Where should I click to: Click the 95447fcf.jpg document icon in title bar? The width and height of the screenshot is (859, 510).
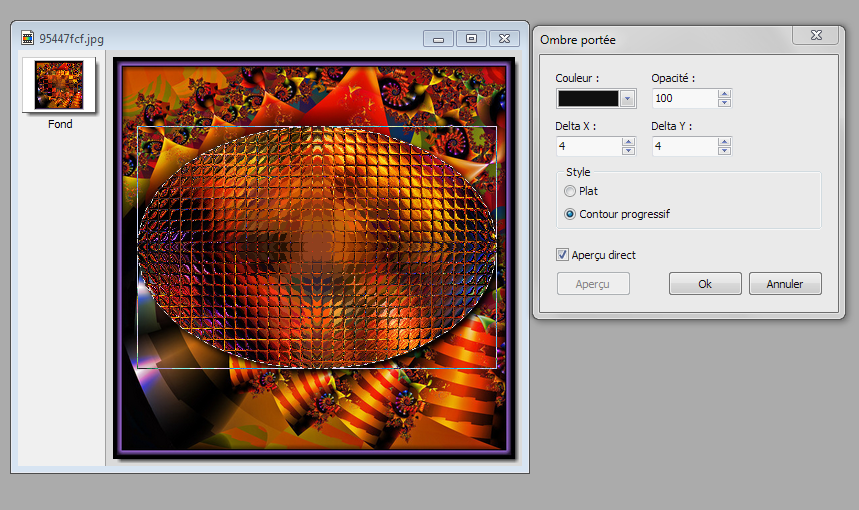(x=29, y=39)
